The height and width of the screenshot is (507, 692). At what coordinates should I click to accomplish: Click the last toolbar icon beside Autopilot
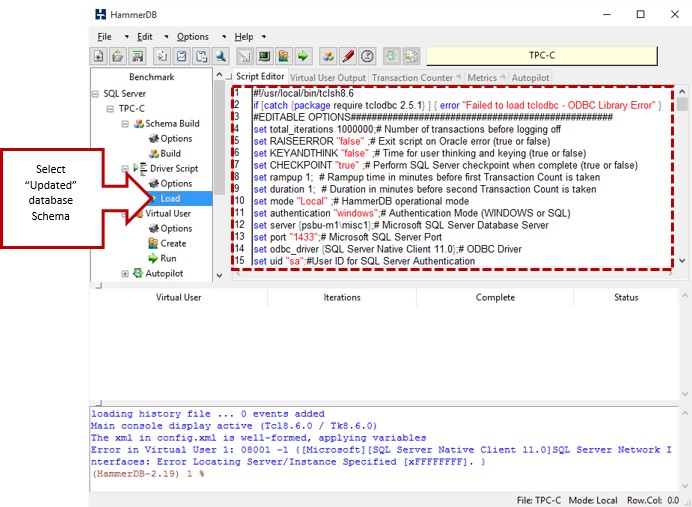click(x=411, y=56)
